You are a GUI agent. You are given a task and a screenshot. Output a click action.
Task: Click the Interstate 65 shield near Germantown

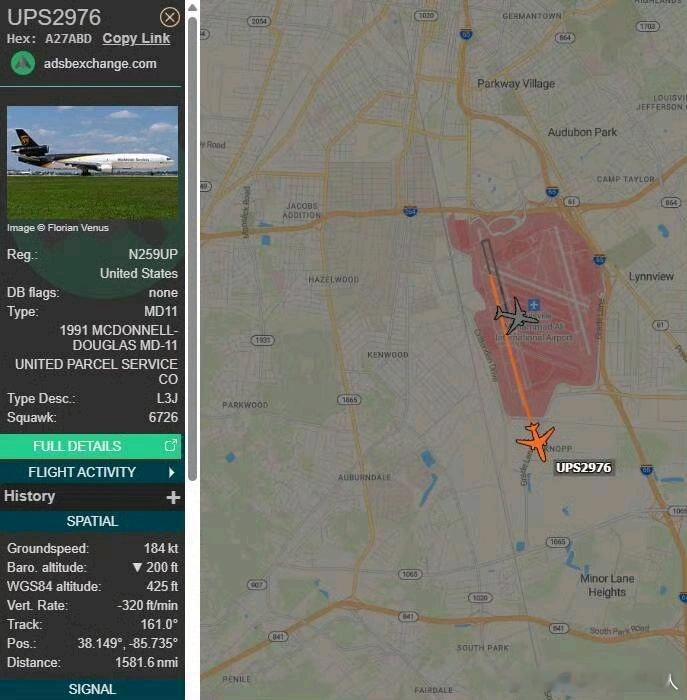click(466, 34)
